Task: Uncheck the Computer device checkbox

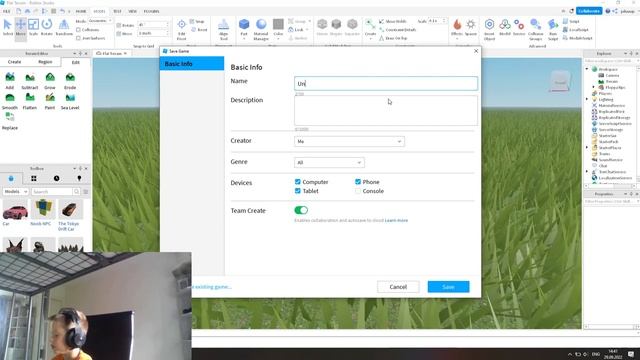Action: click(x=298, y=182)
